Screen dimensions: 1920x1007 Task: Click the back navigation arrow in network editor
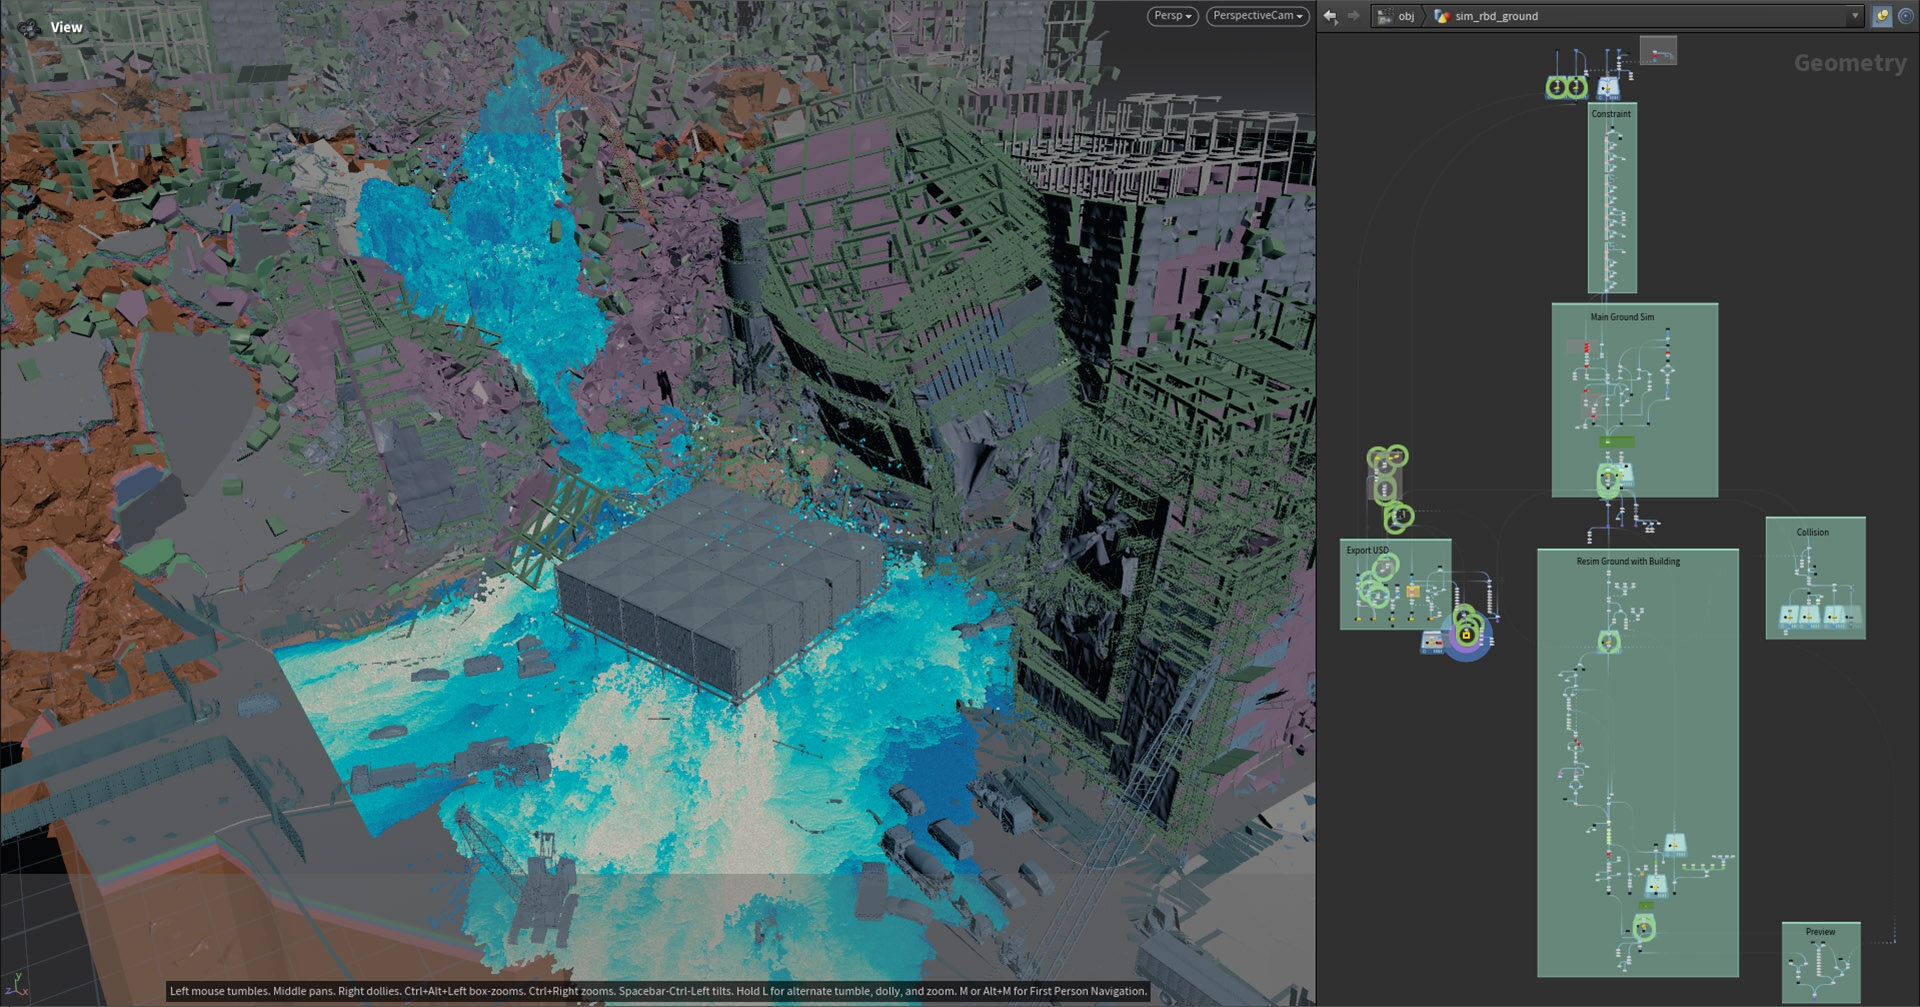click(1330, 16)
